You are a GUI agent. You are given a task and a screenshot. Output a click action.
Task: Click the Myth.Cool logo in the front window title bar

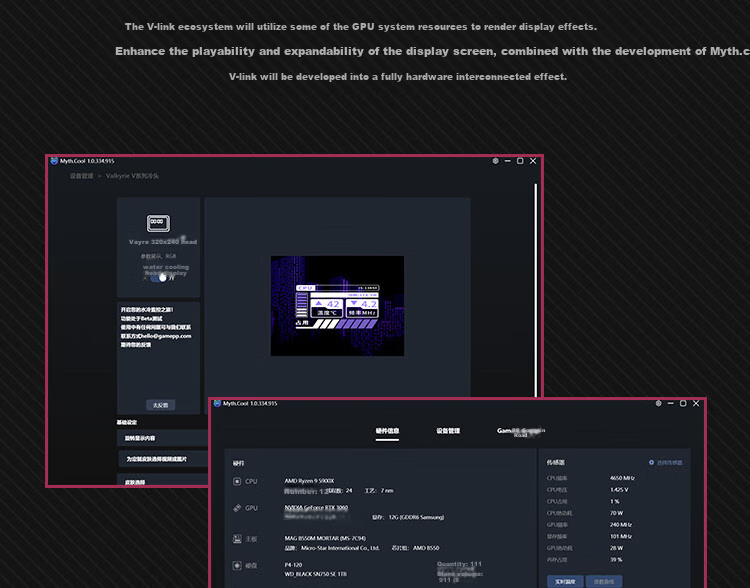coord(217,403)
